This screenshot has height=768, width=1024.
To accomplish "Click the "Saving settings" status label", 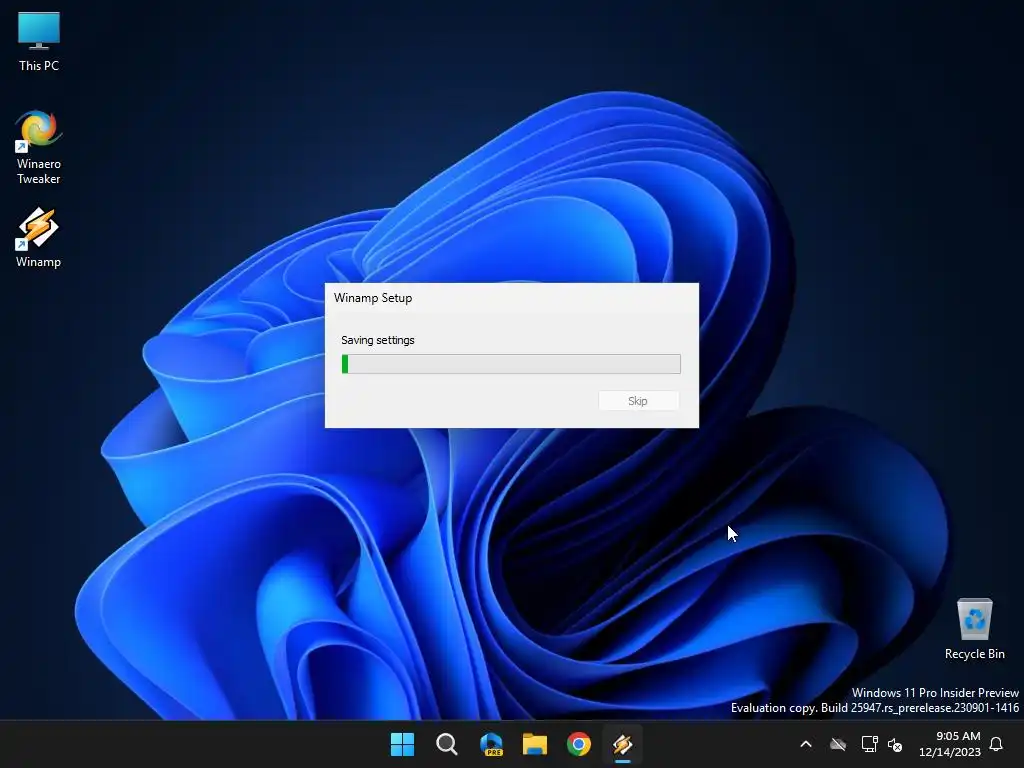I will pos(377,340).
